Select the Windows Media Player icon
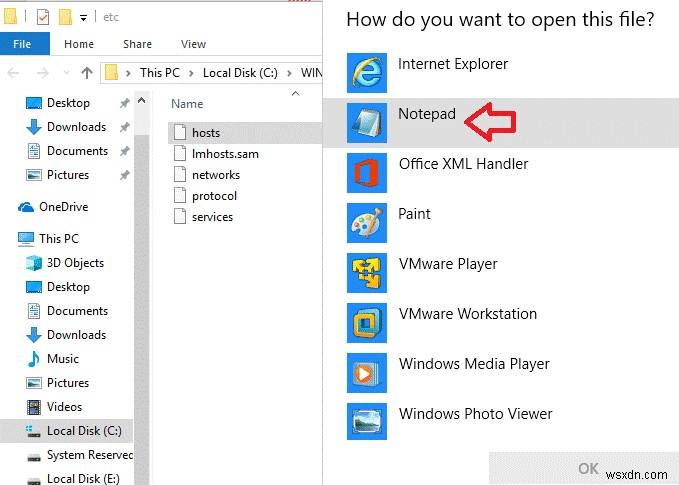The image size is (679, 485). (367, 373)
